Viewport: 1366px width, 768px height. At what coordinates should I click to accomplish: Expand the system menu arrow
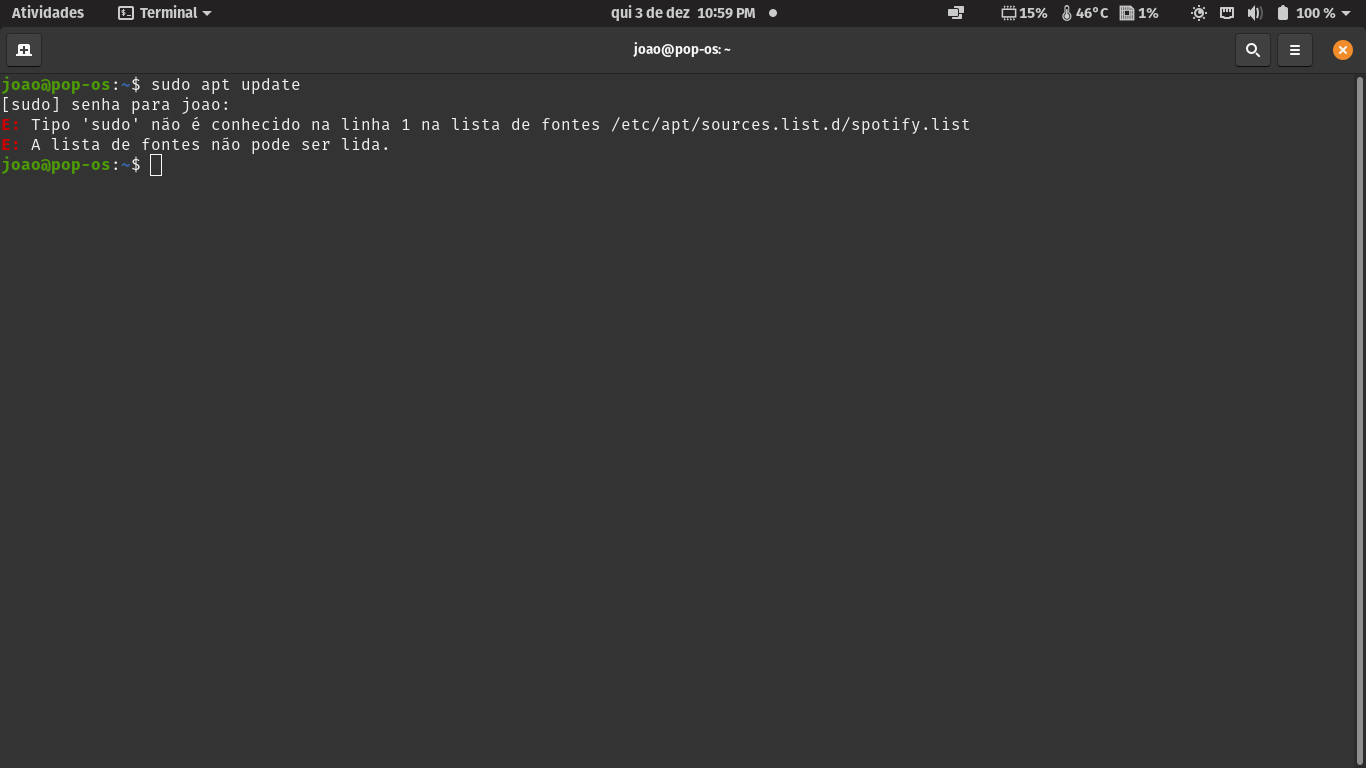1346,14
